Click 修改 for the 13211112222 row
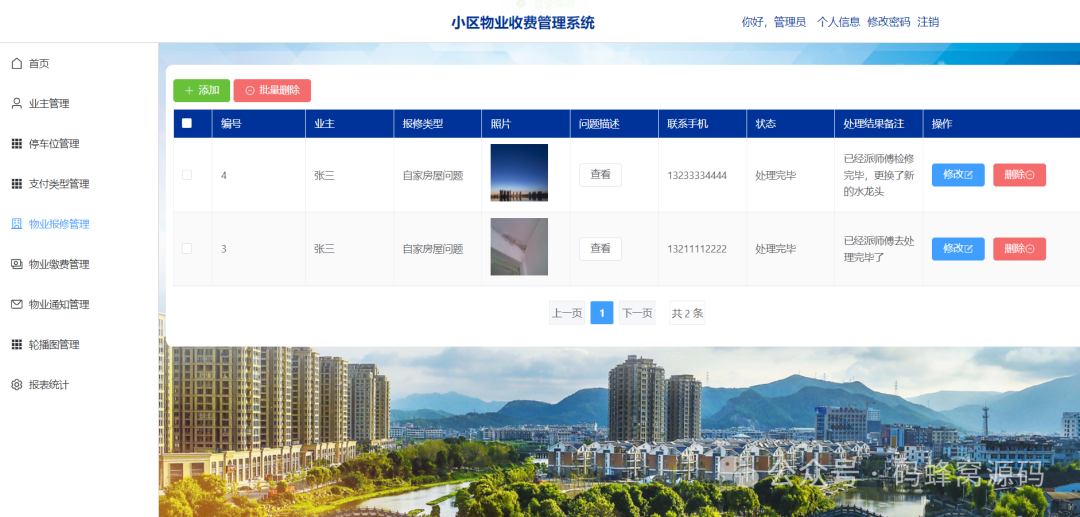1080x517 pixels. pyautogui.click(x=958, y=249)
